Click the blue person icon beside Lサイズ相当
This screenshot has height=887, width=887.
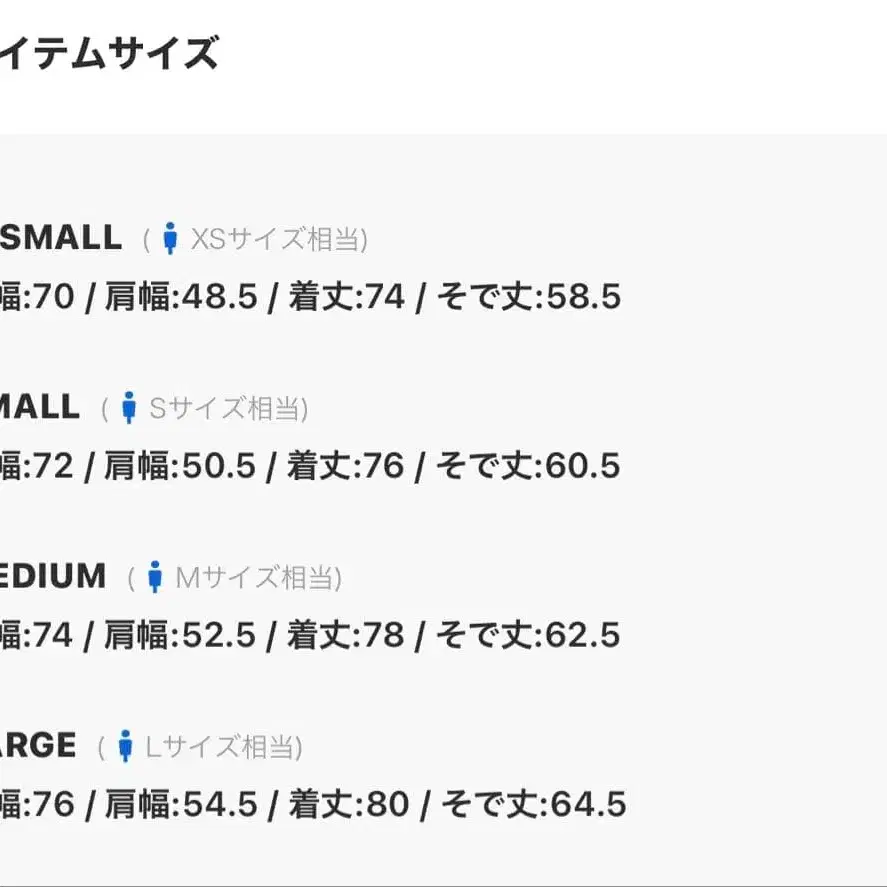[125, 746]
